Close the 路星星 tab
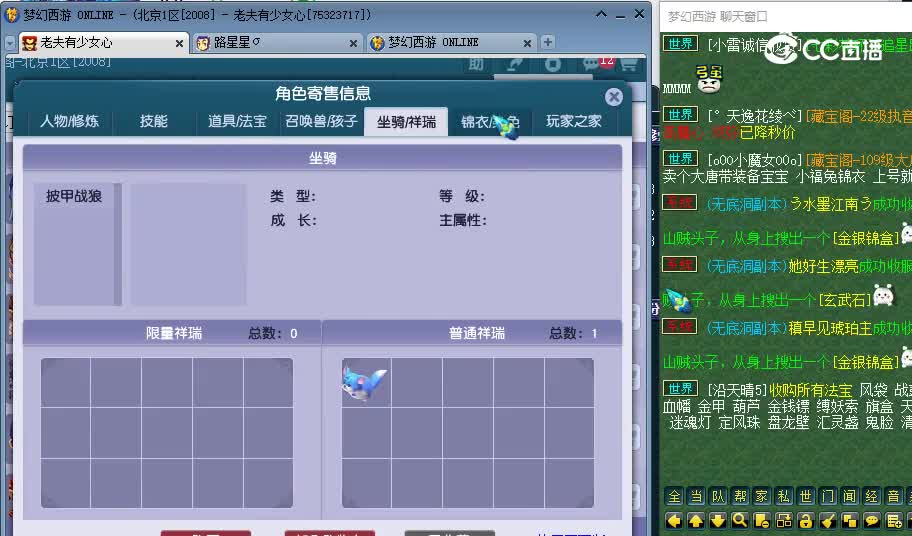Image resolution: width=912 pixels, height=536 pixels. 353,44
